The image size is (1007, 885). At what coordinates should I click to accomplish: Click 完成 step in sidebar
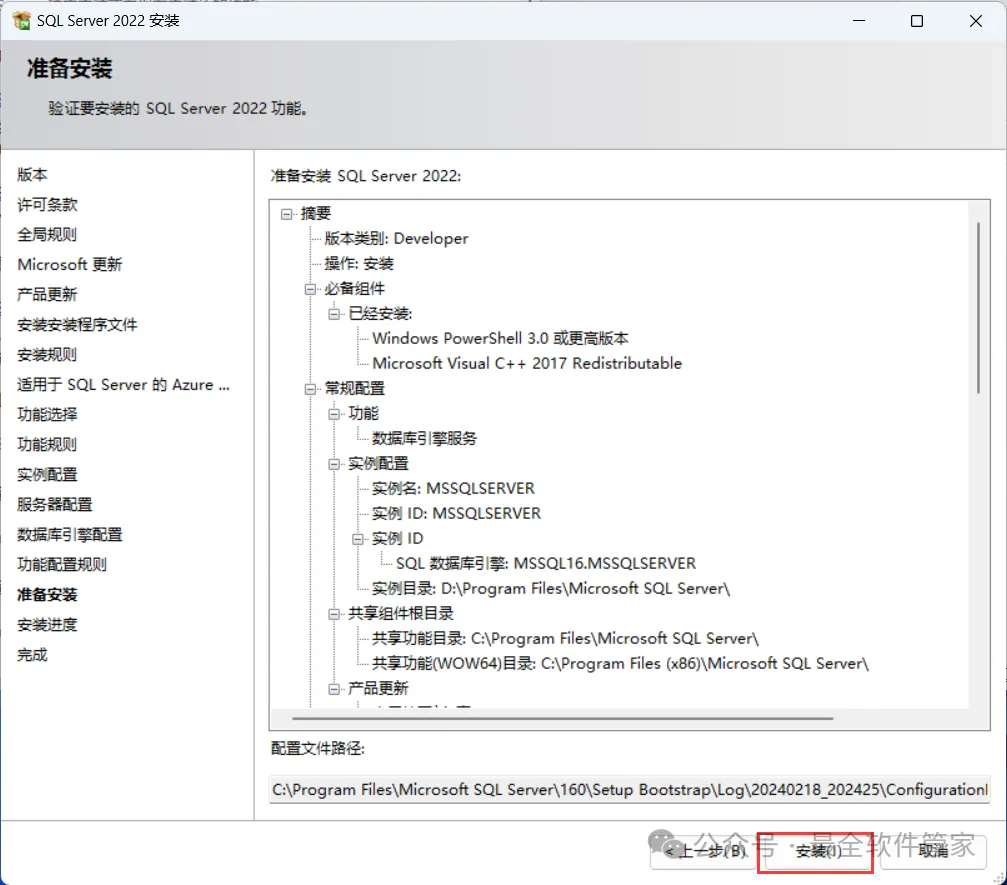[x=32, y=655]
